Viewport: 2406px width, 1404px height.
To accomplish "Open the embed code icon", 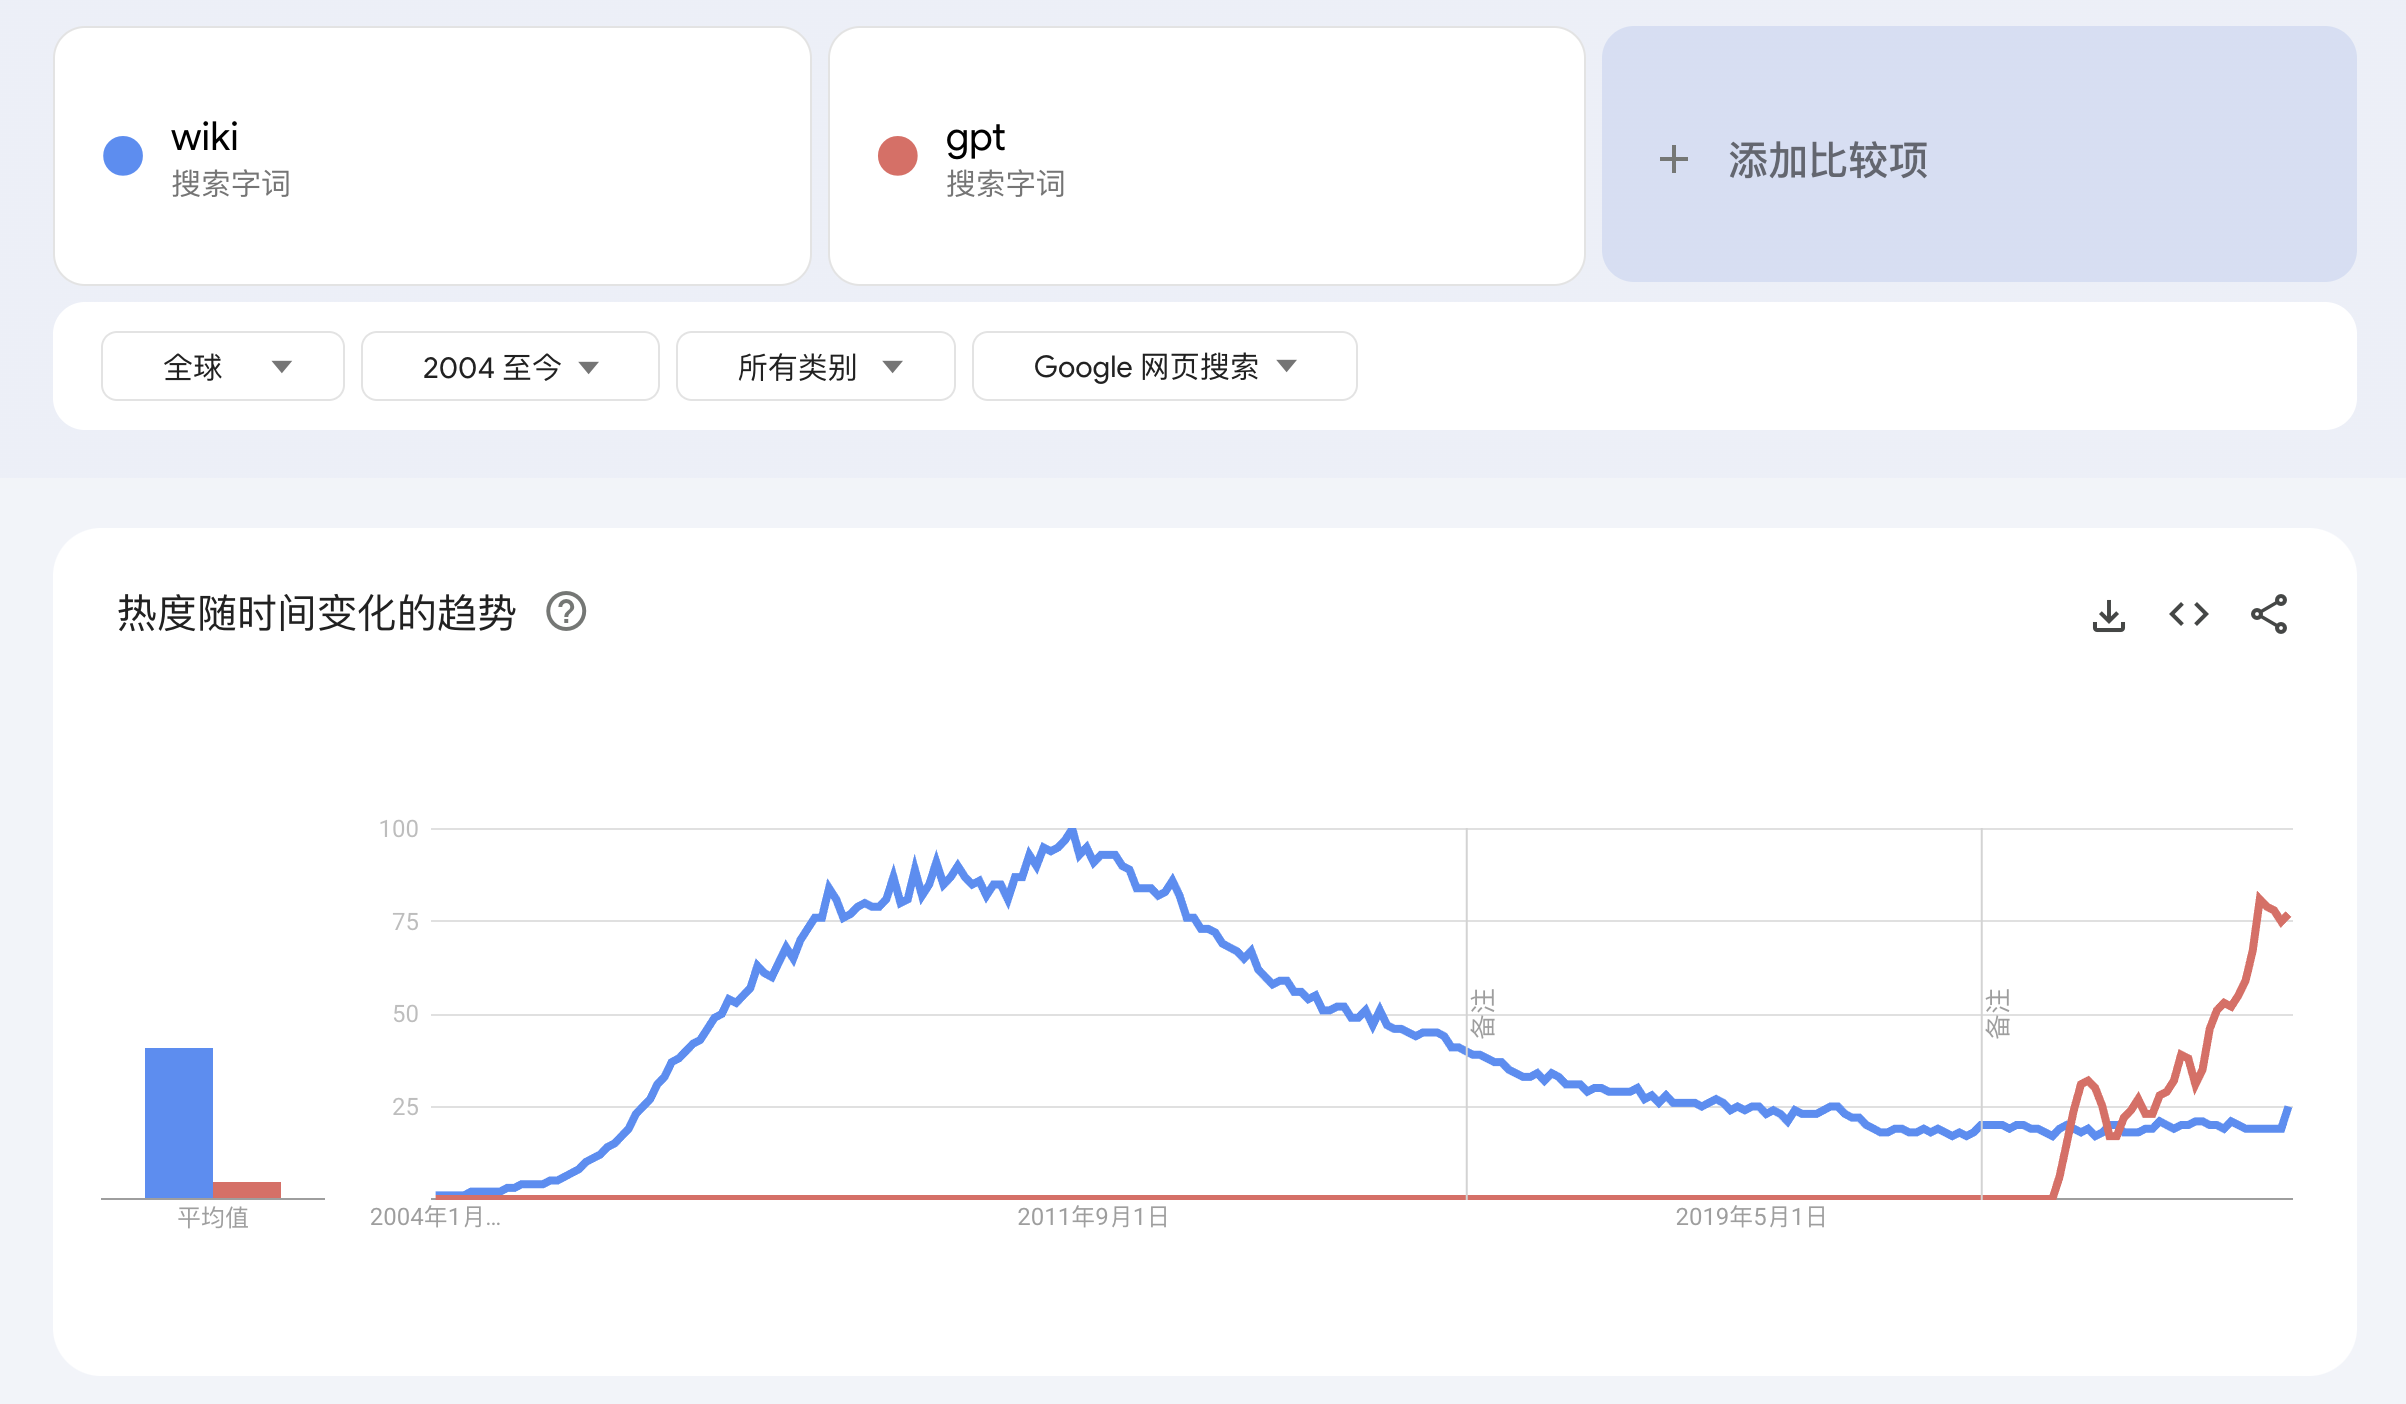I will point(2188,614).
